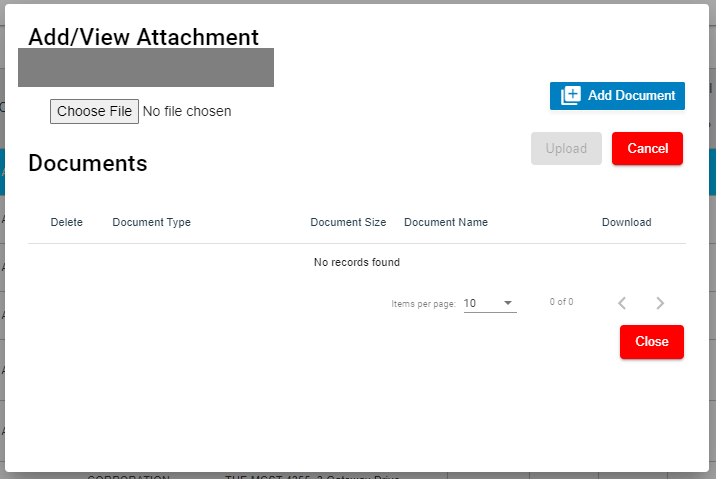Click the Download column header
716x479 pixels.
tap(626, 222)
